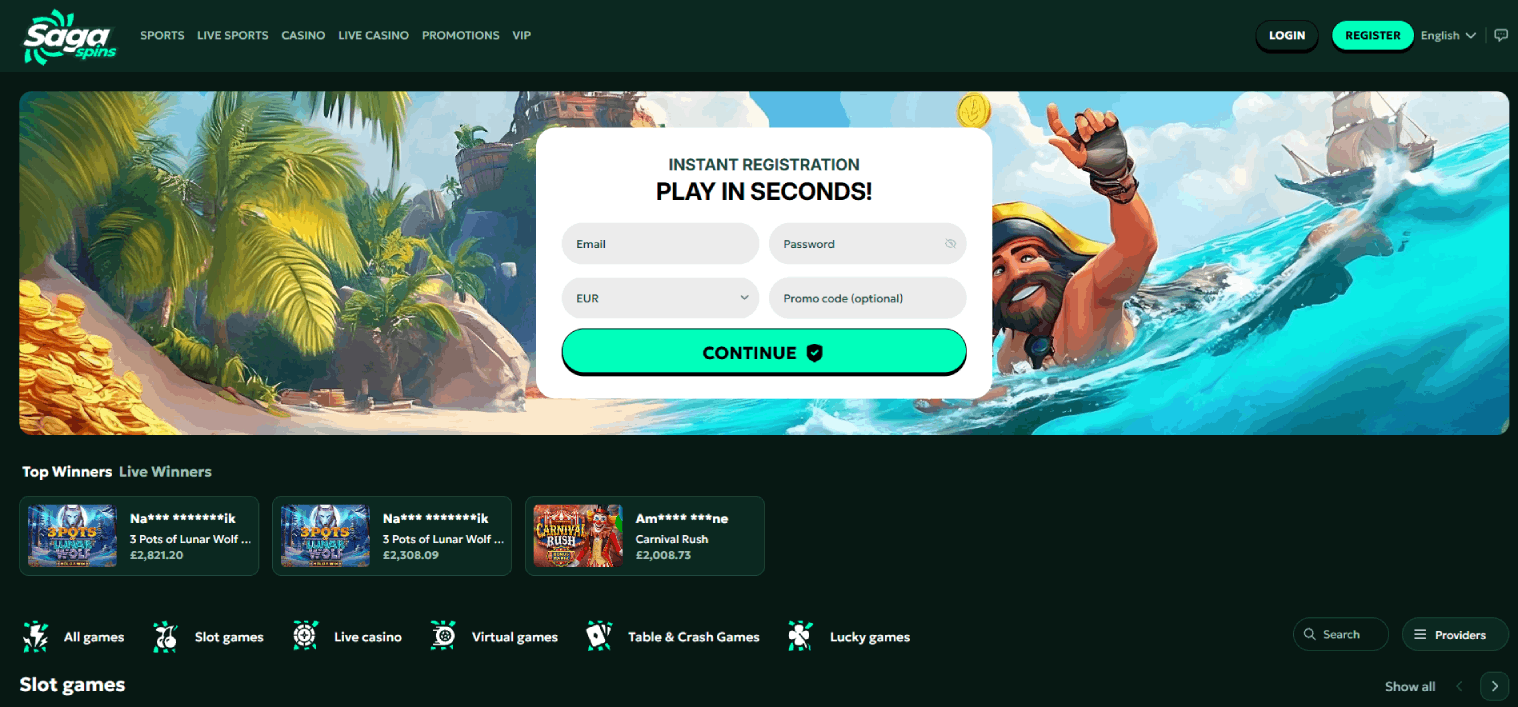Switch to the Live Winners tab
This screenshot has height=707, width=1518.
click(165, 471)
